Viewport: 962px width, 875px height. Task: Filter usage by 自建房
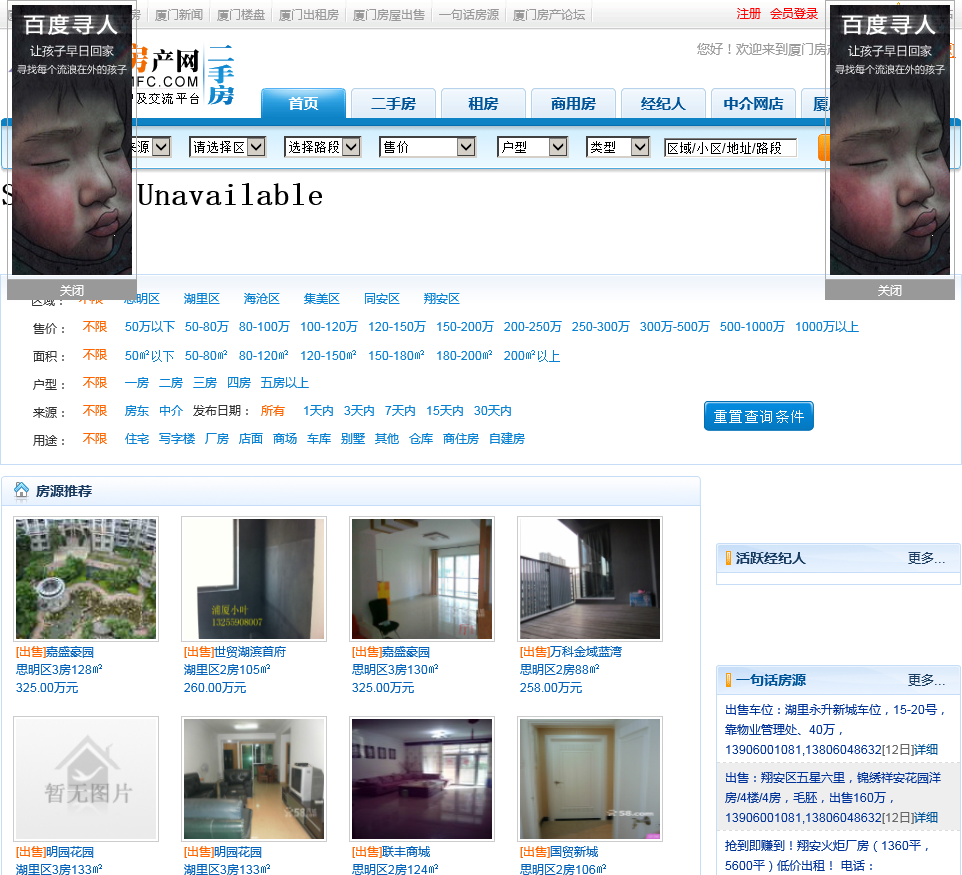coord(507,439)
